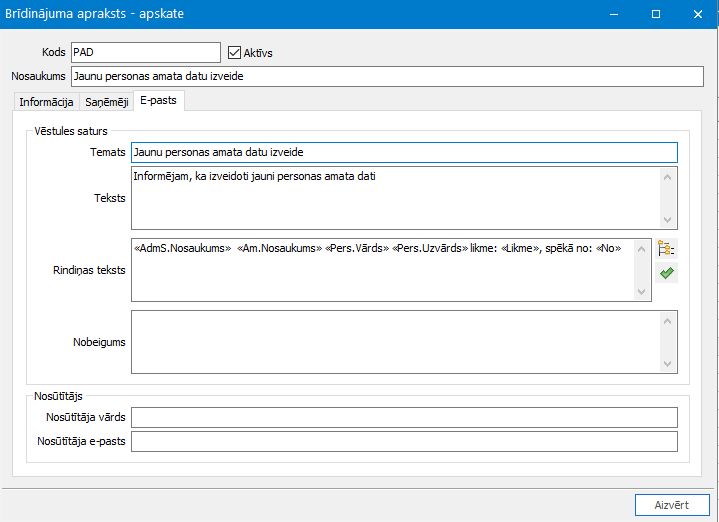Click the Nobeigums scrollbar up arrow

click(667, 321)
